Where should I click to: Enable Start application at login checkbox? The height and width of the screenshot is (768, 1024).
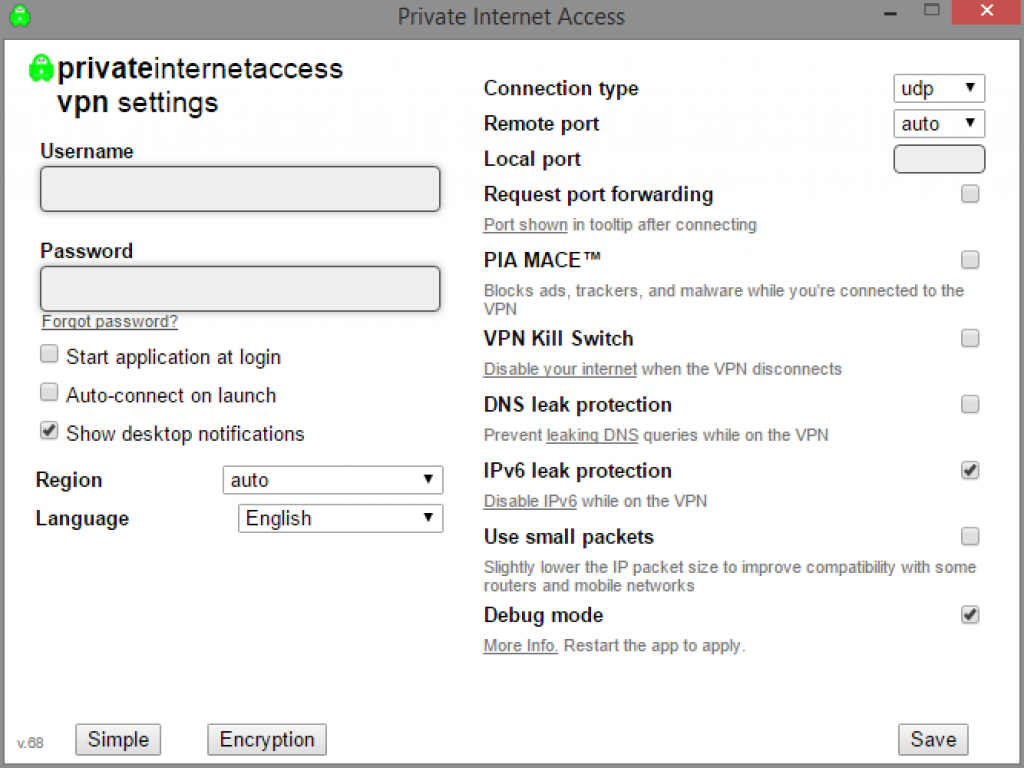point(49,354)
